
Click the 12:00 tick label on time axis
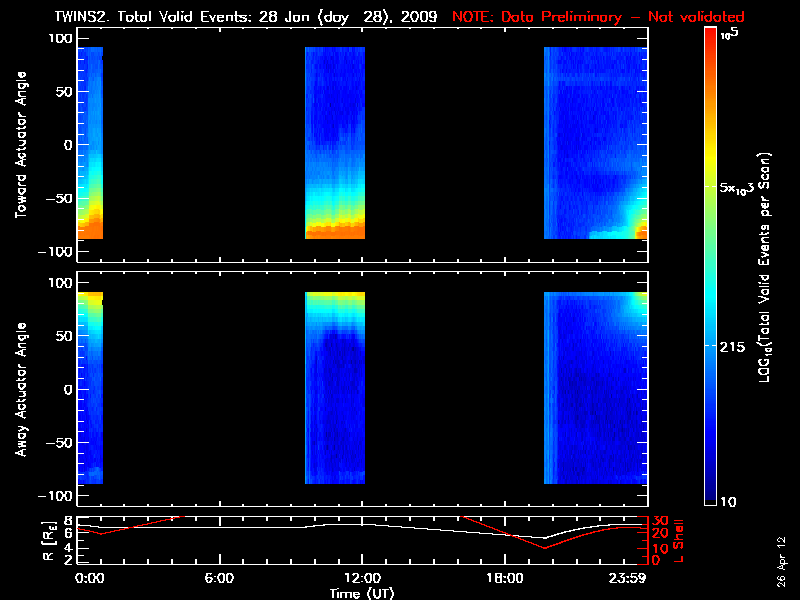[x=362, y=578]
